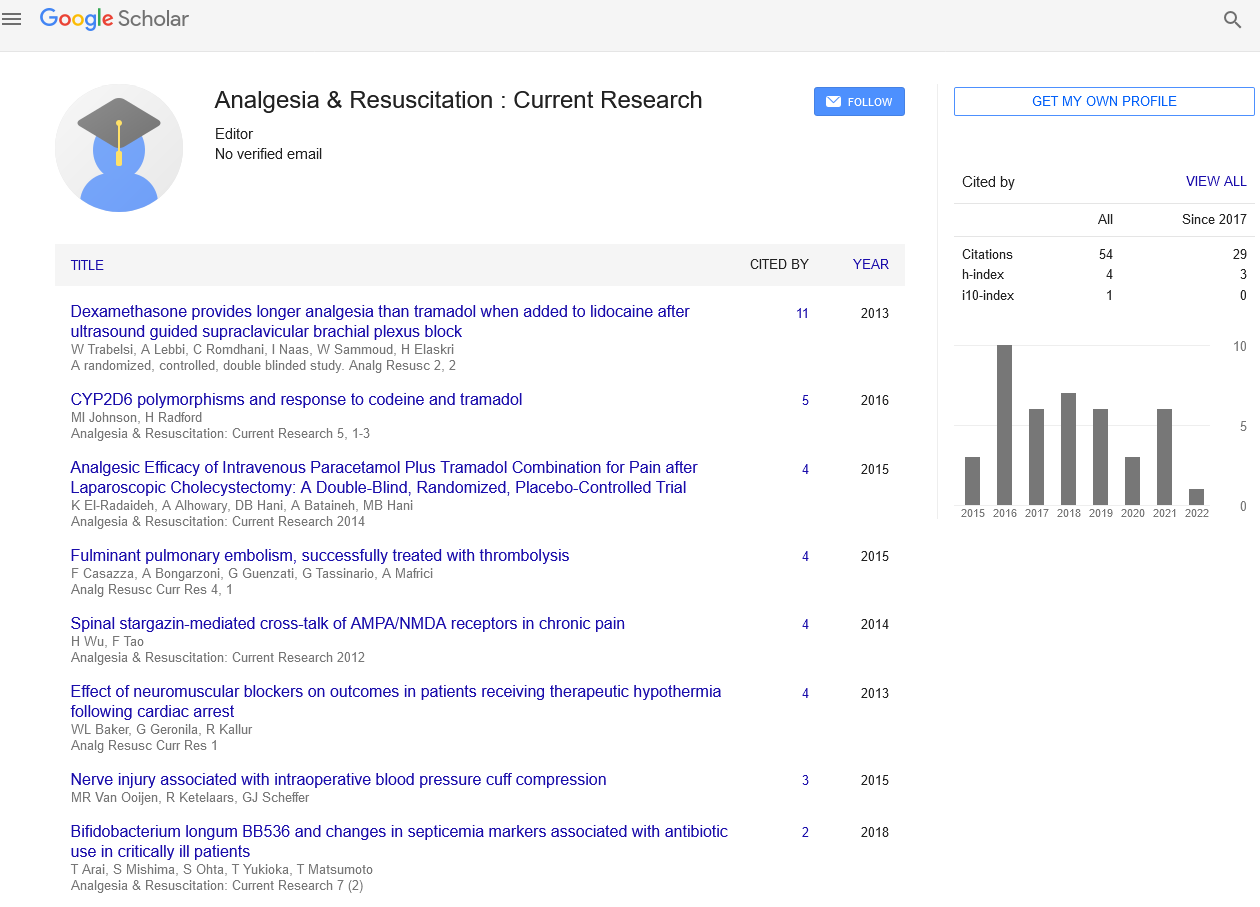
Task: Click authors WL Baker, G Geronila, R Kallur
Action: (161, 729)
